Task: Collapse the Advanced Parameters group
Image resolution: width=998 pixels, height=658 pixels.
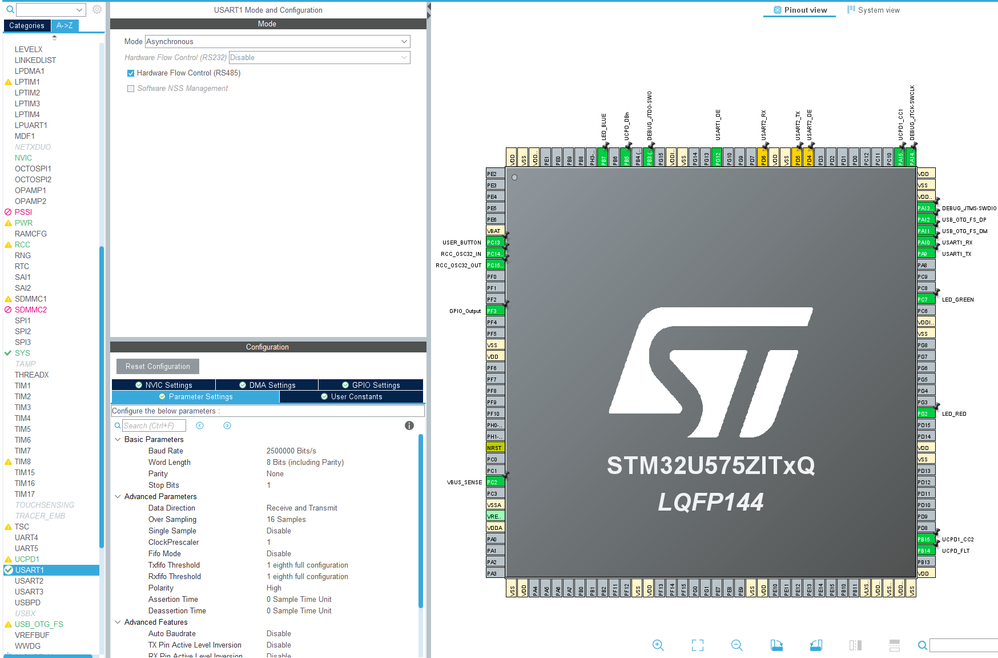Action: 118,497
